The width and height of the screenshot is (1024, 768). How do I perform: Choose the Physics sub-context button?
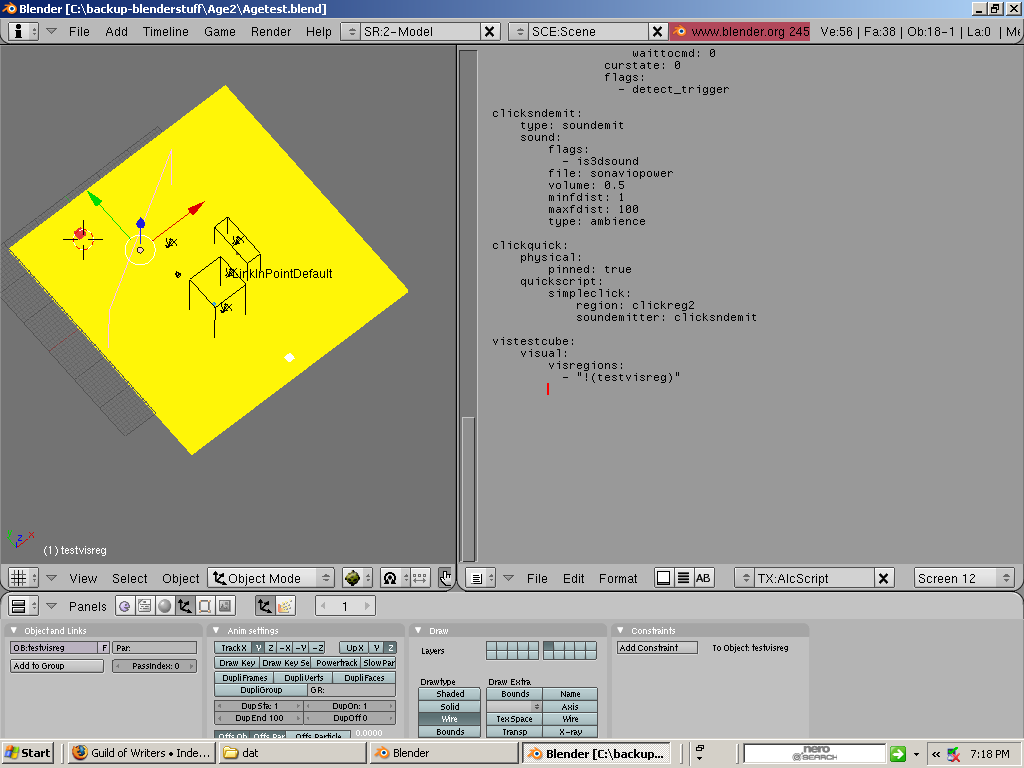click(x=285, y=606)
